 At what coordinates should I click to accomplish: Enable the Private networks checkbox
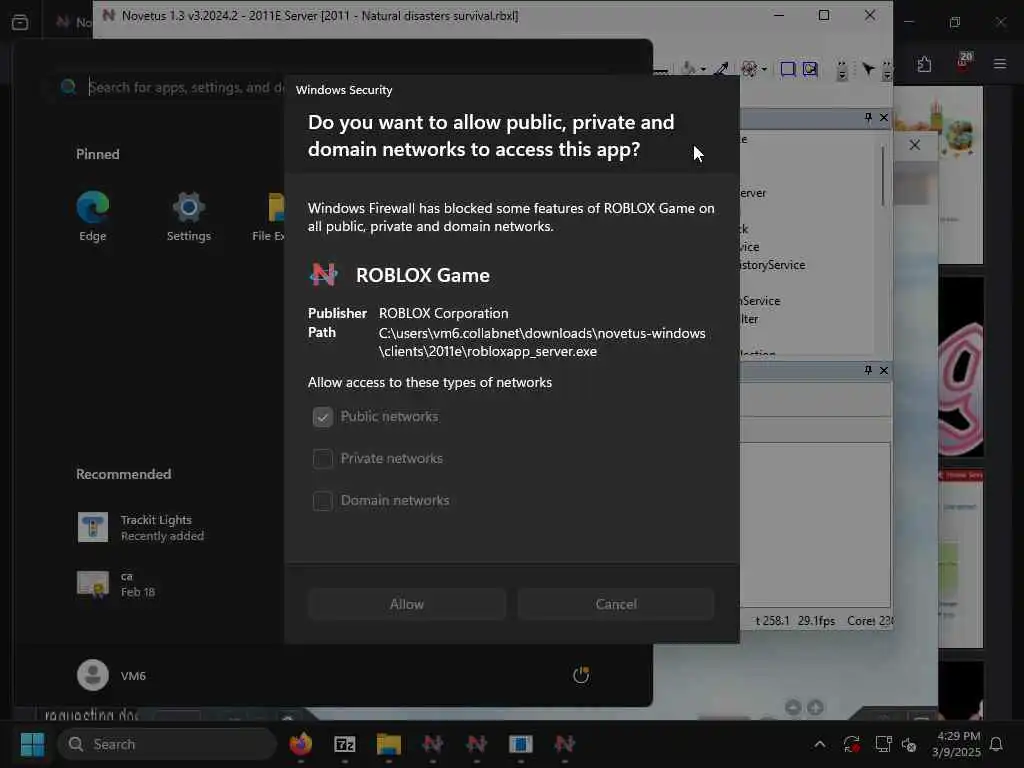(323, 458)
